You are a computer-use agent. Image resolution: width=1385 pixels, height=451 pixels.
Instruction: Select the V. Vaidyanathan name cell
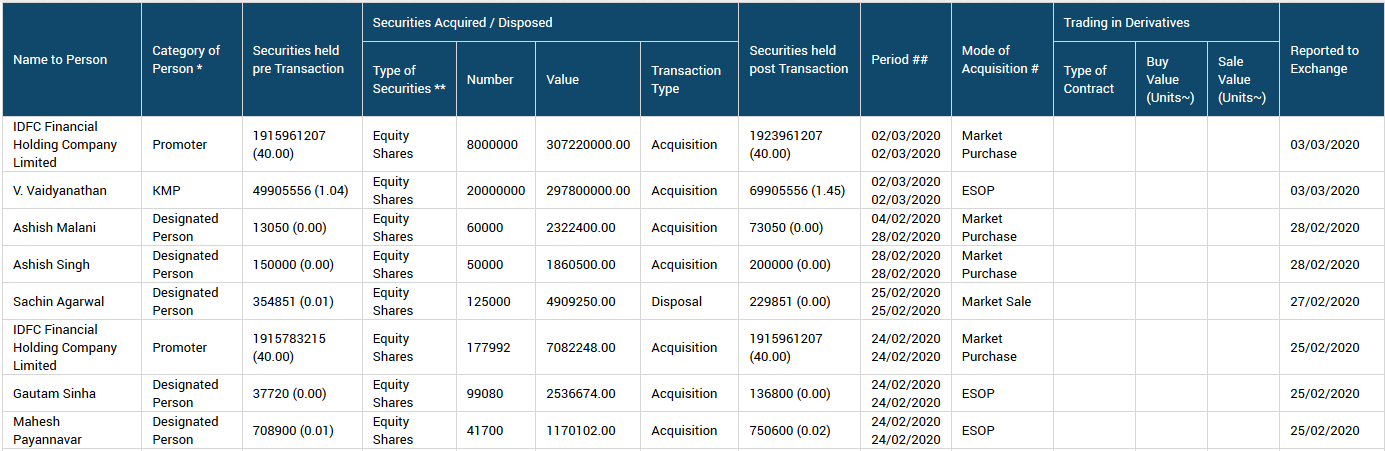[x=60, y=191]
